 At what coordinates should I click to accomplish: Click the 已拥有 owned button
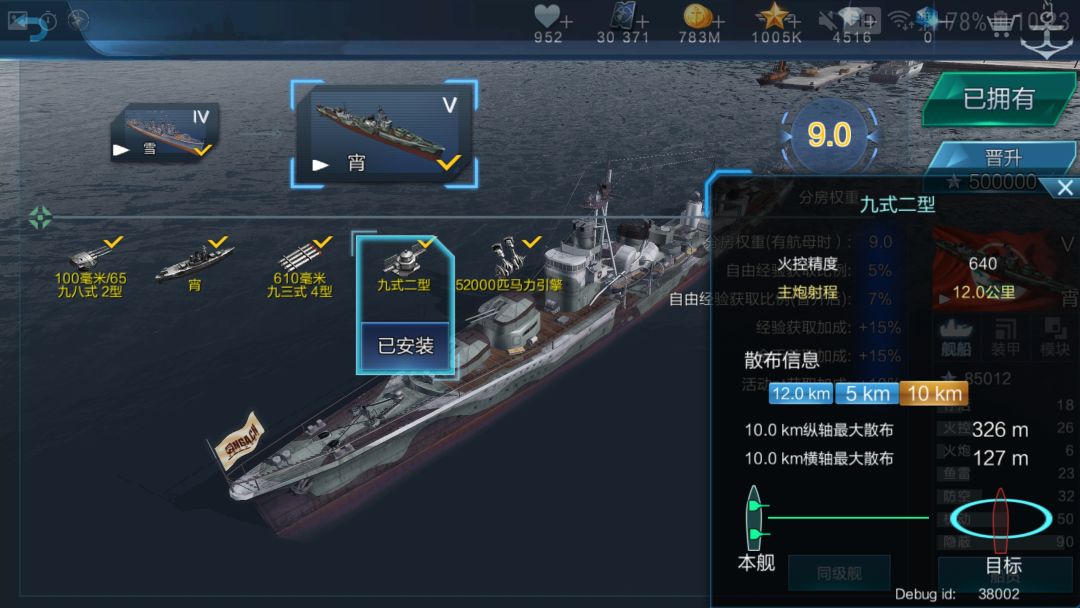click(999, 98)
